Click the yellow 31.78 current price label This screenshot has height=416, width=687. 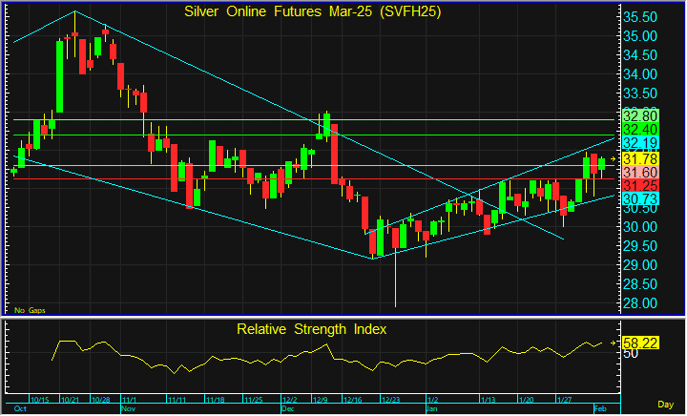[x=641, y=159]
